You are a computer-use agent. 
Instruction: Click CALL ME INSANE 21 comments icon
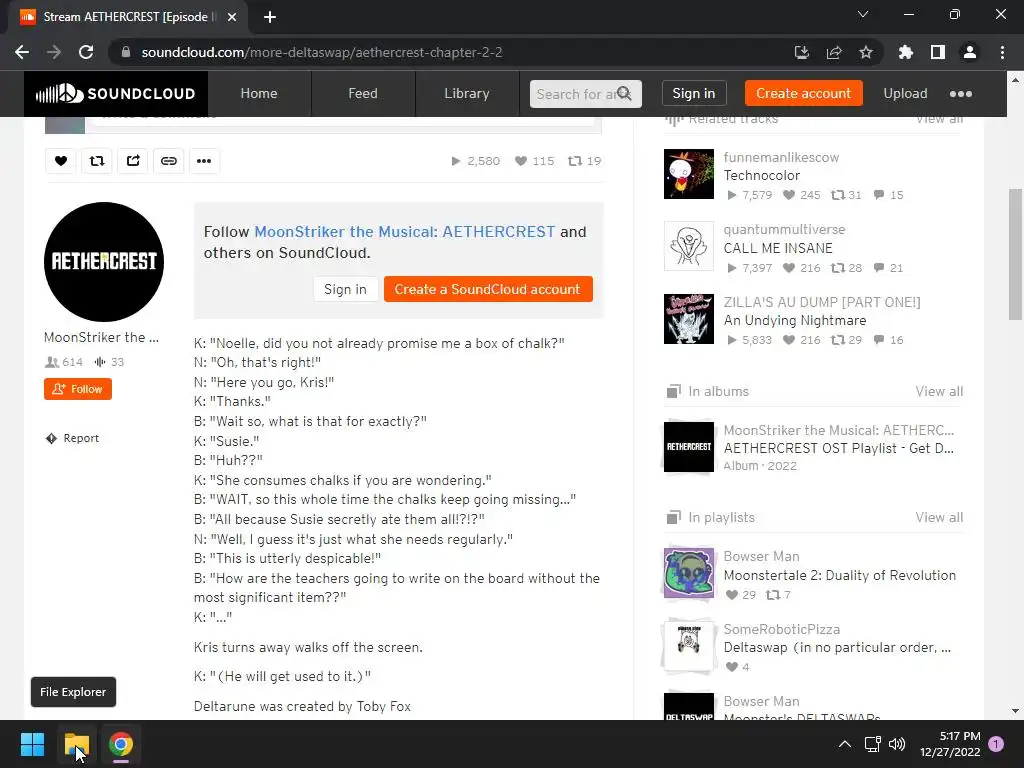point(879,268)
